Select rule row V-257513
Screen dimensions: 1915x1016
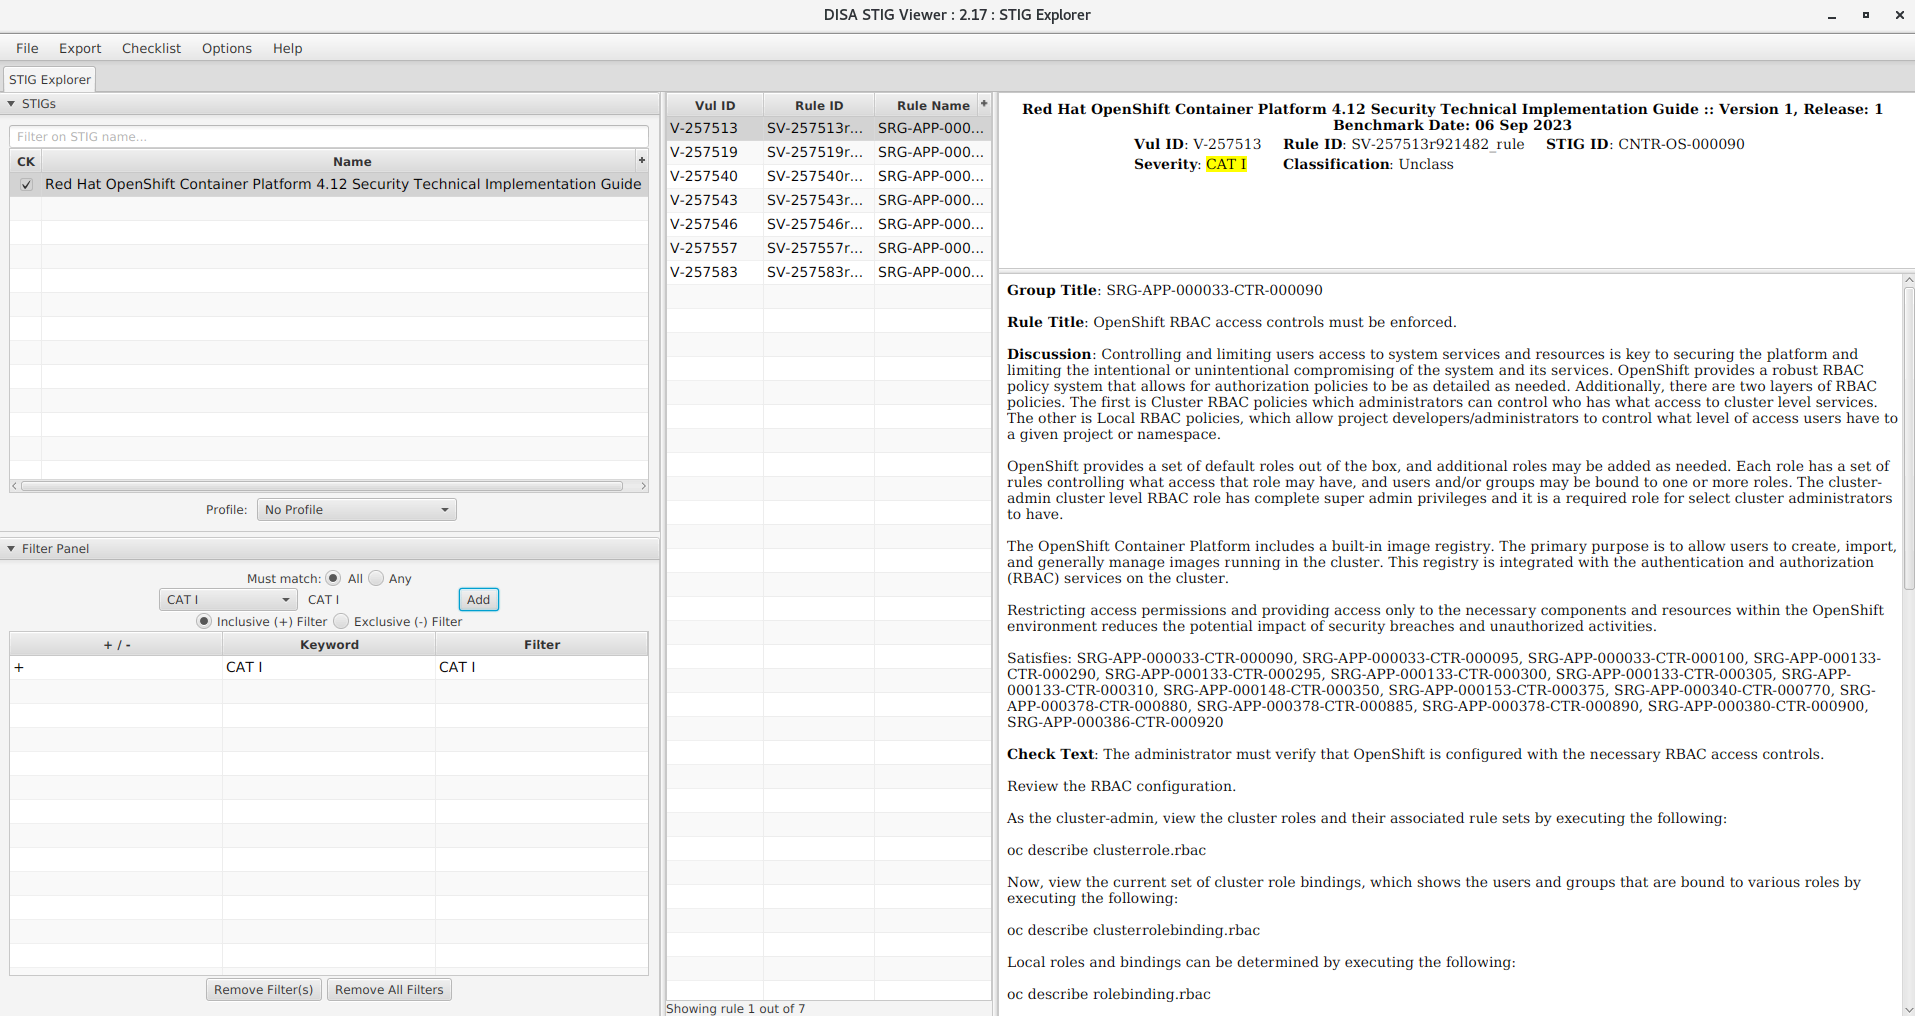tap(828, 128)
